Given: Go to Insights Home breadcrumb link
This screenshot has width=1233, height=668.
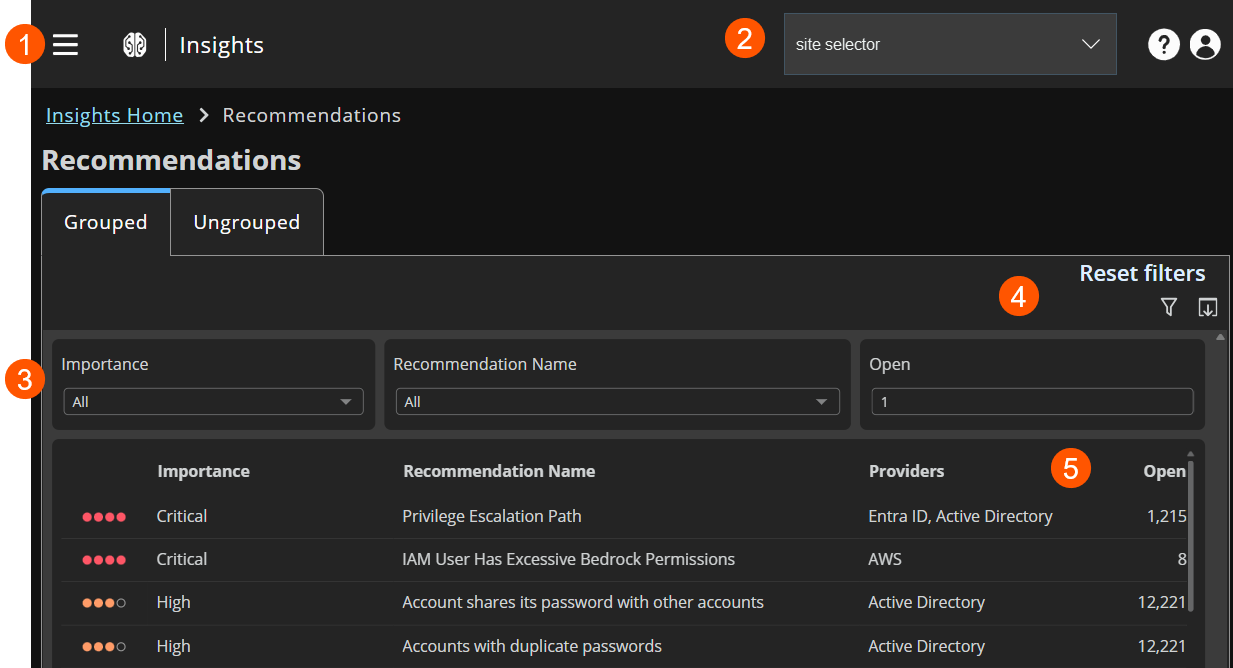Looking at the screenshot, I should pos(115,115).
